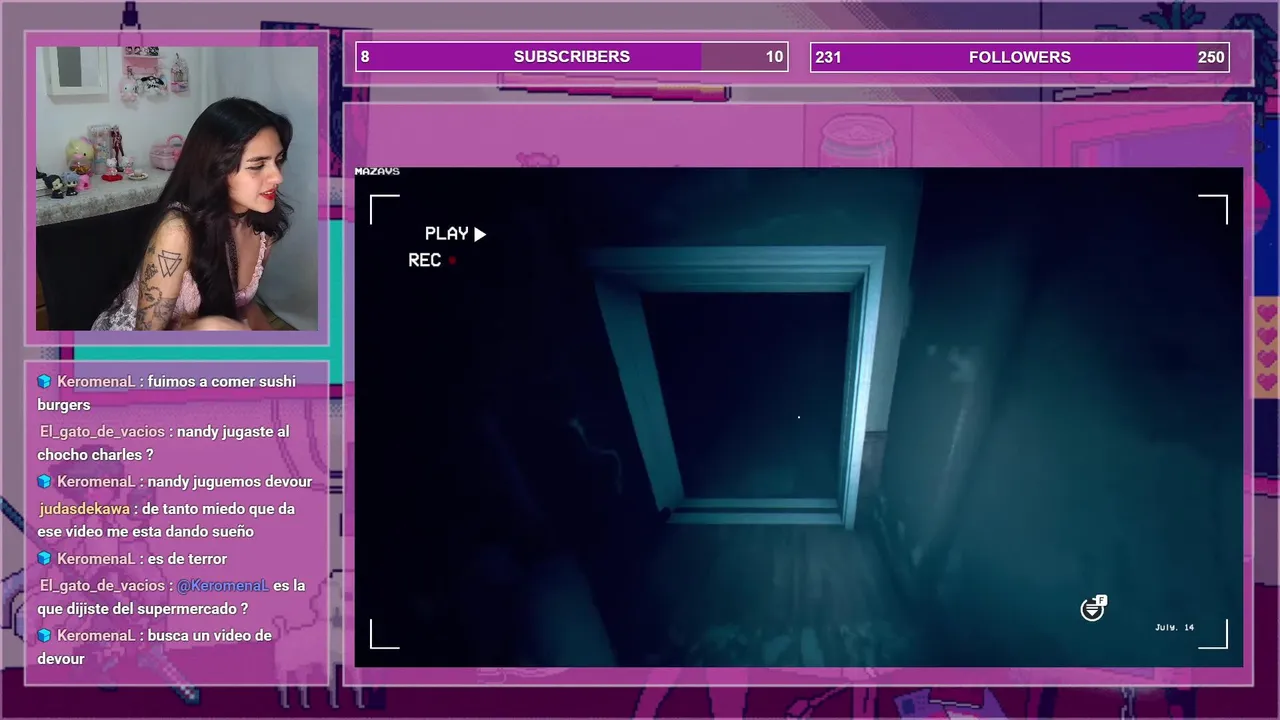Click the 'que dijiste del supermercado ?' text
The width and height of the screenshot is (1280, 720).
tap(142, 608)
